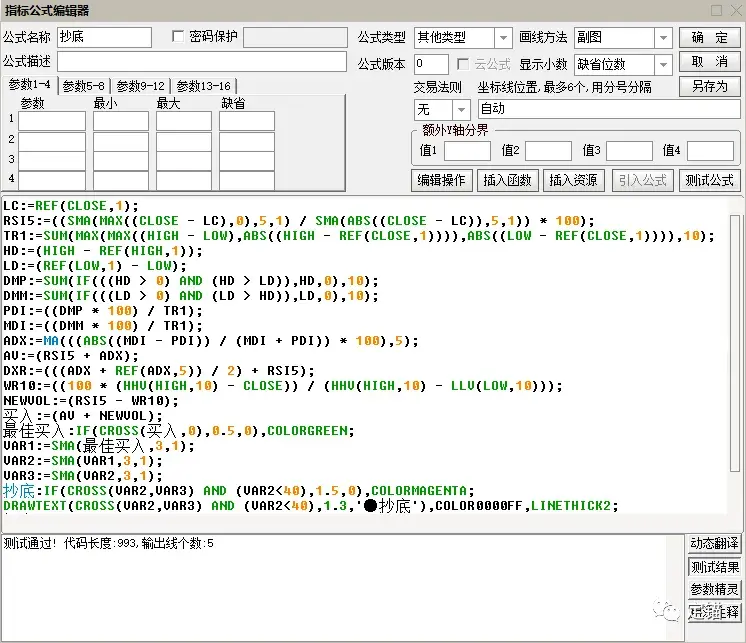Click row 1 parameter name field
Screen dimensions: 746x643
52,121
